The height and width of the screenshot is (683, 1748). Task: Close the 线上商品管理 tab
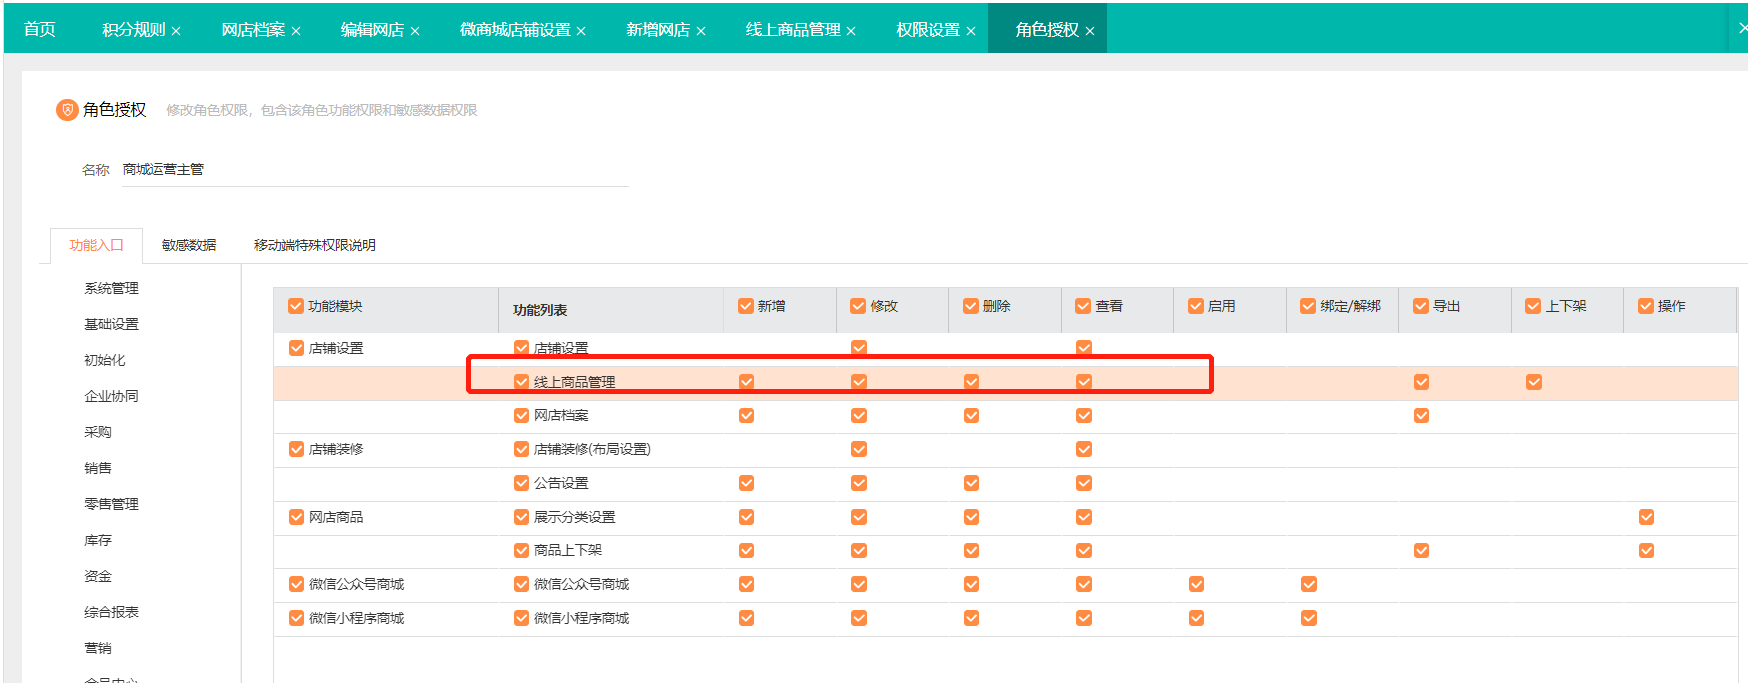(851, 31)
